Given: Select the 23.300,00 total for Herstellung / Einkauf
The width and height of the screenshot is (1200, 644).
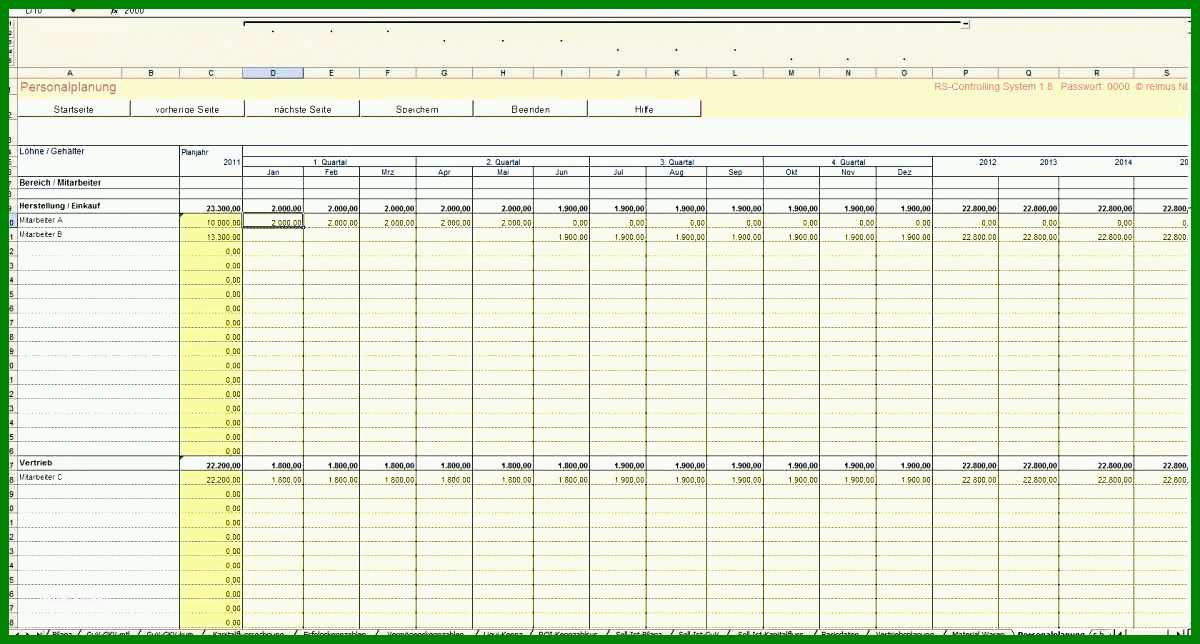Looking at the screenshot, I should tap(211, 208).
